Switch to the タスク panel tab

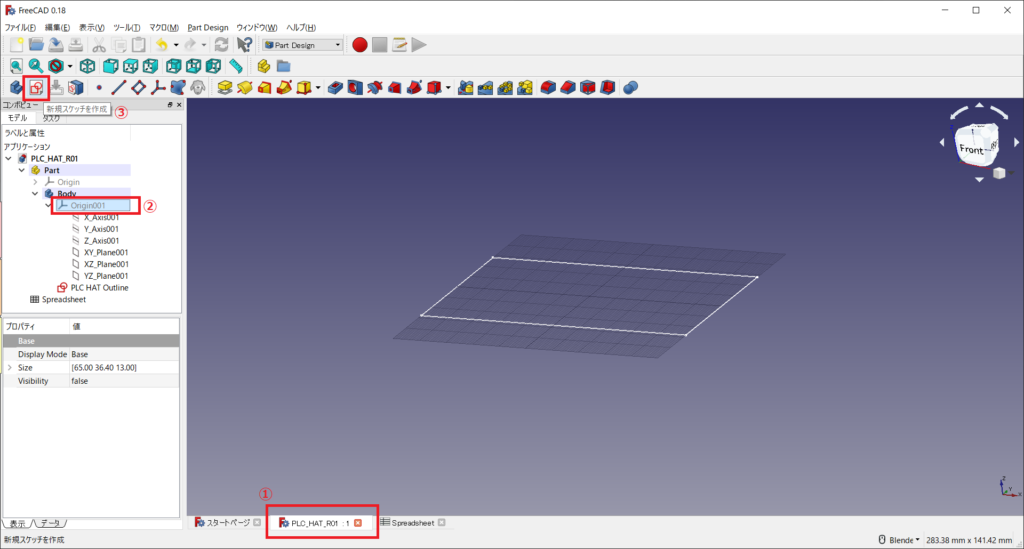[51, 118]
